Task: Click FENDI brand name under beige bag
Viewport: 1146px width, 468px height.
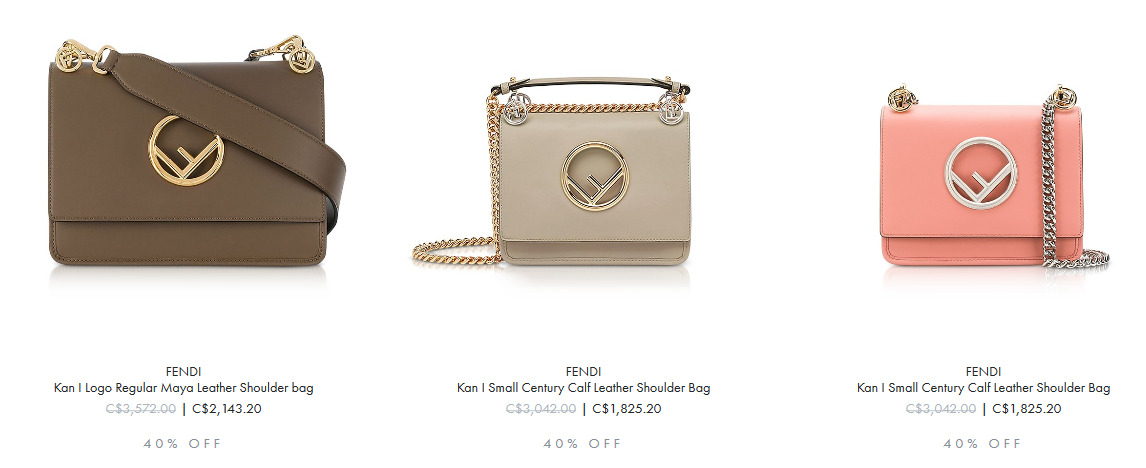Action: pyautogui.click(x=583, y=371)
